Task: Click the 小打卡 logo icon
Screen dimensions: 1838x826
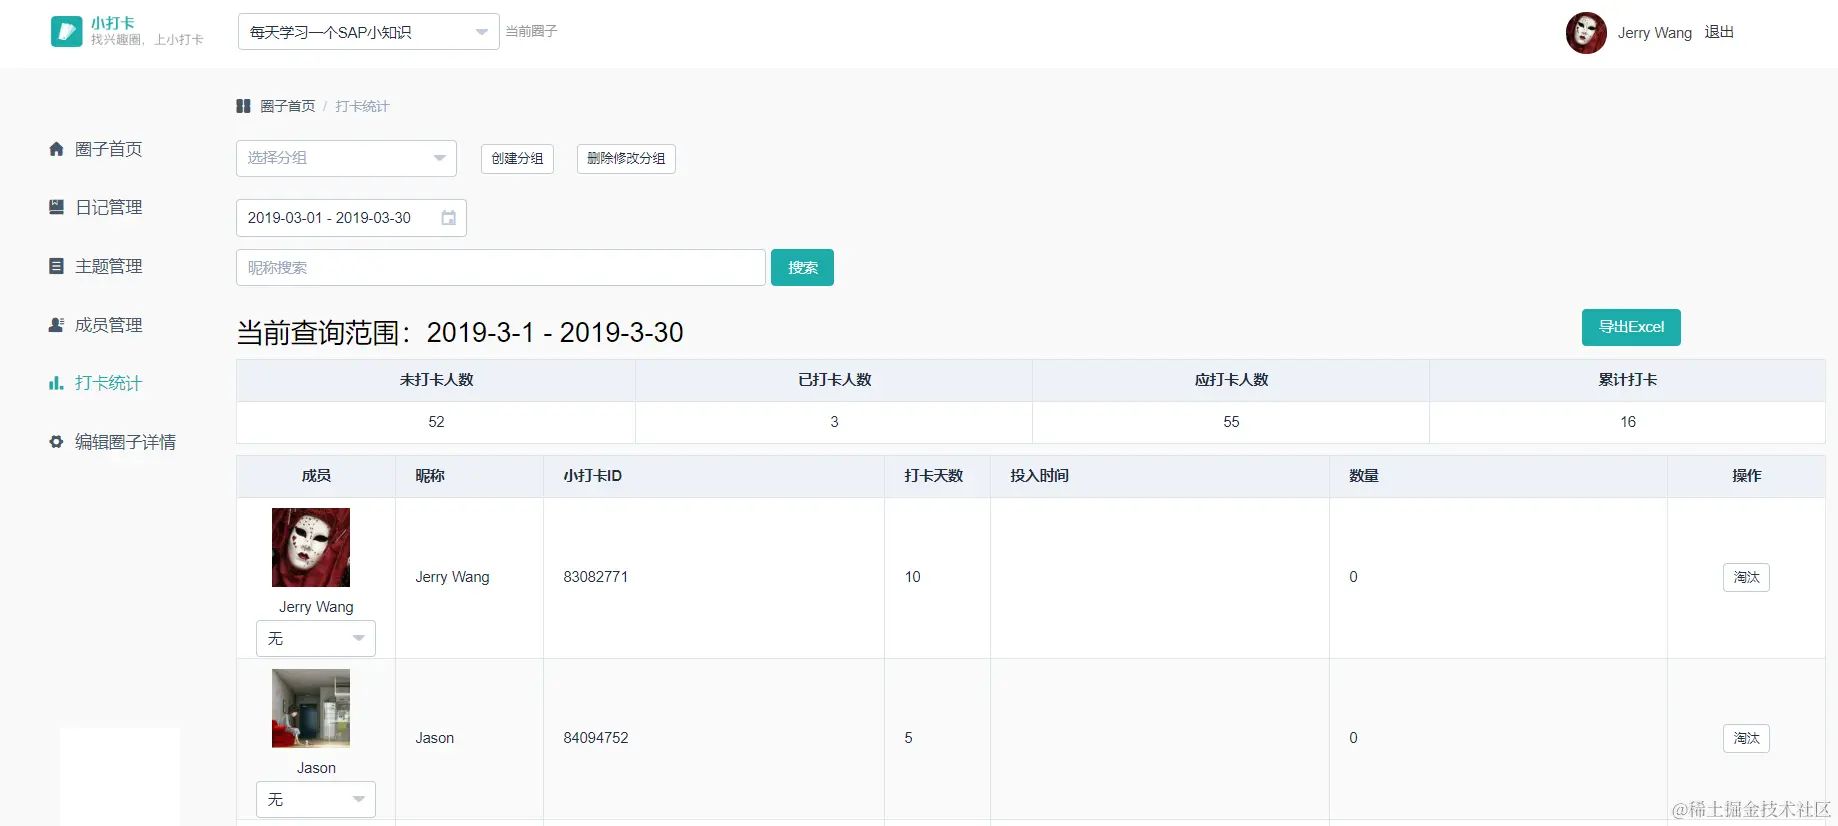Action: pos(67,32)
